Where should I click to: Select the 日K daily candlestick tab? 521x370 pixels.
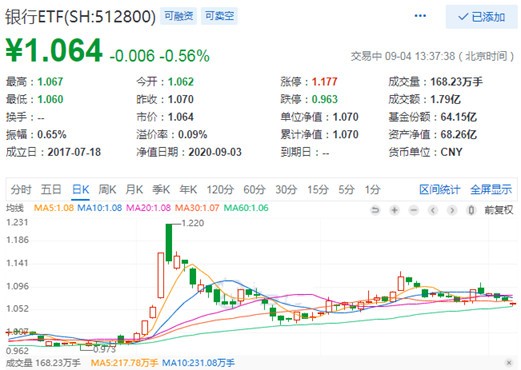point(81,189)
